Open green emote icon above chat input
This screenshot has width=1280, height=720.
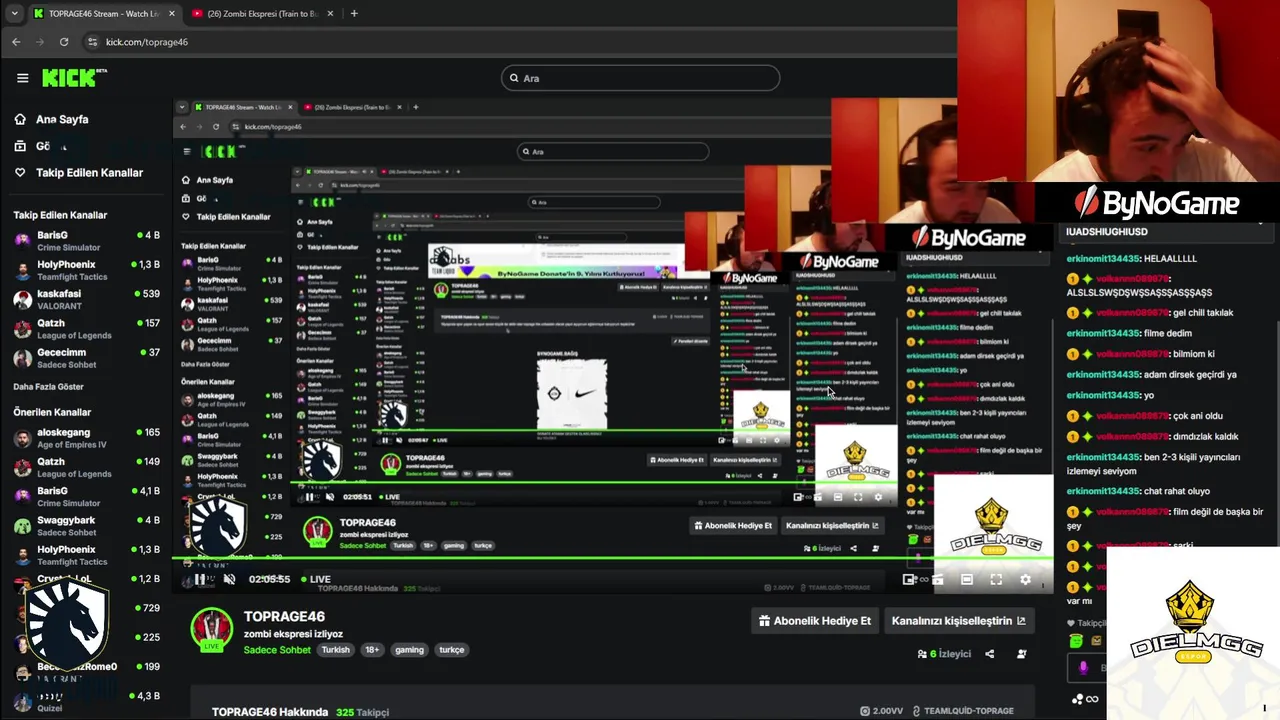pyautogui.click(x=1076, y=641)
